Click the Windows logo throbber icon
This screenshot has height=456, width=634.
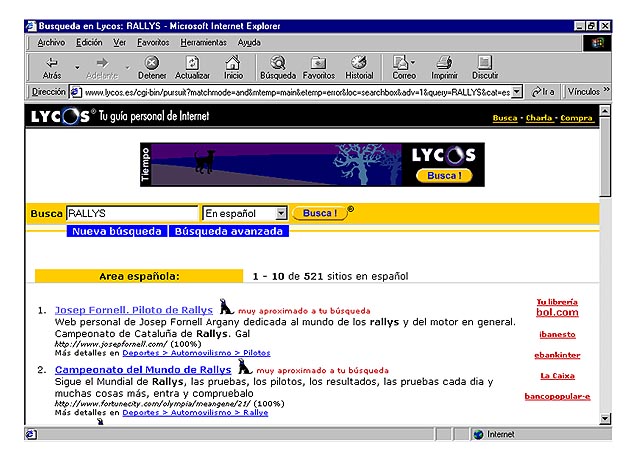tap(597, 43)
